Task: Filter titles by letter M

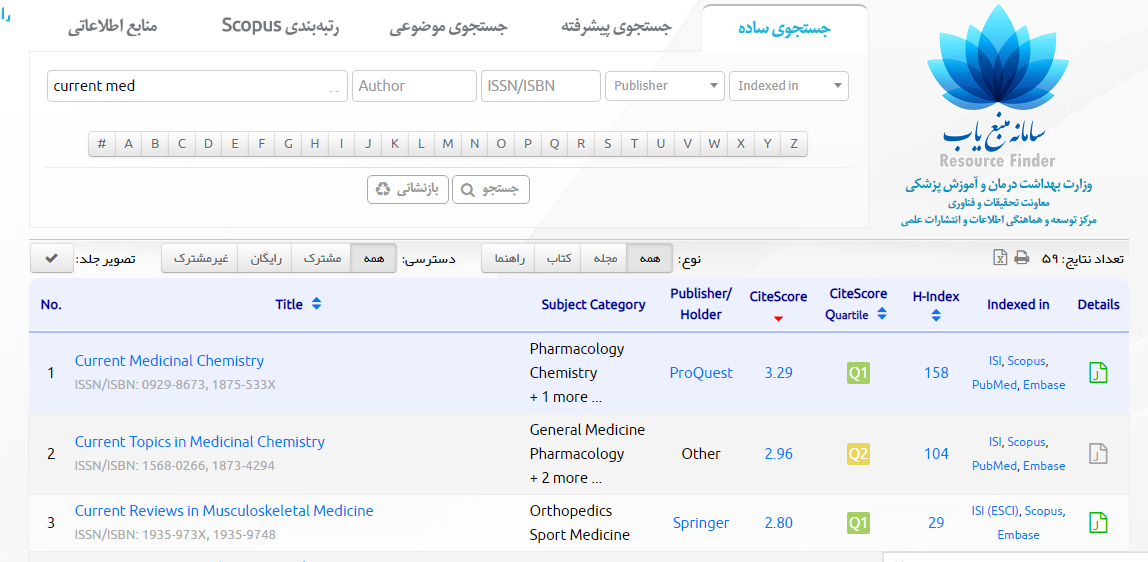Action: pos(448,144)
